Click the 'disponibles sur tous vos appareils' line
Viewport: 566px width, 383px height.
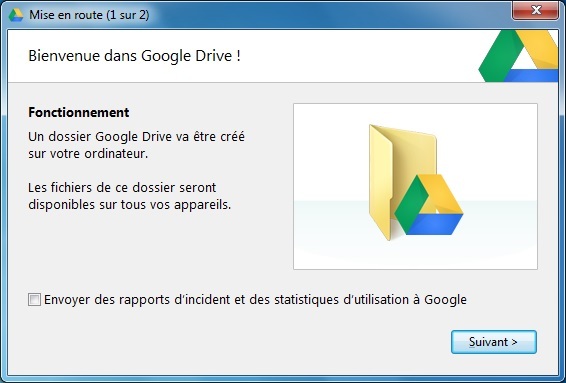point(130,205)
